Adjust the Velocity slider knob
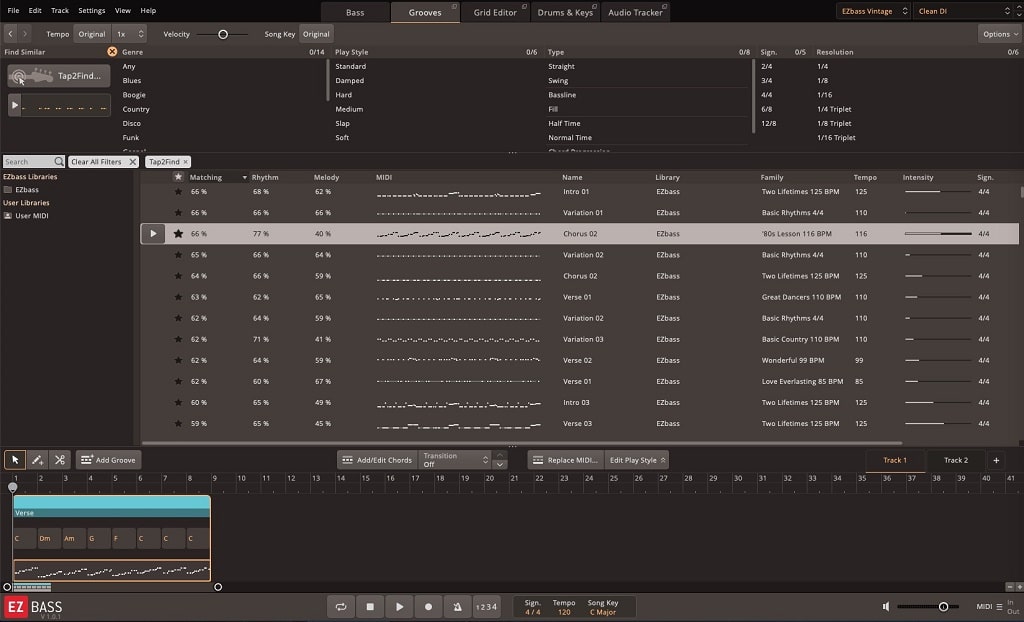The width and height of the screenshot is (1024, 622). pos(223,34)
